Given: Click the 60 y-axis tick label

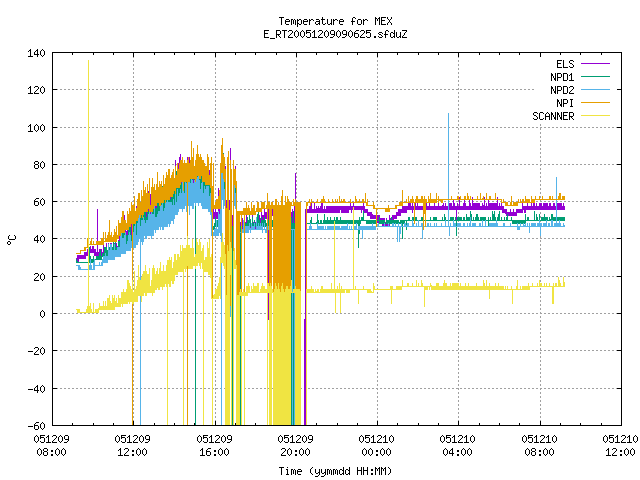Looking at the screenshot, I should click(40, 202).
